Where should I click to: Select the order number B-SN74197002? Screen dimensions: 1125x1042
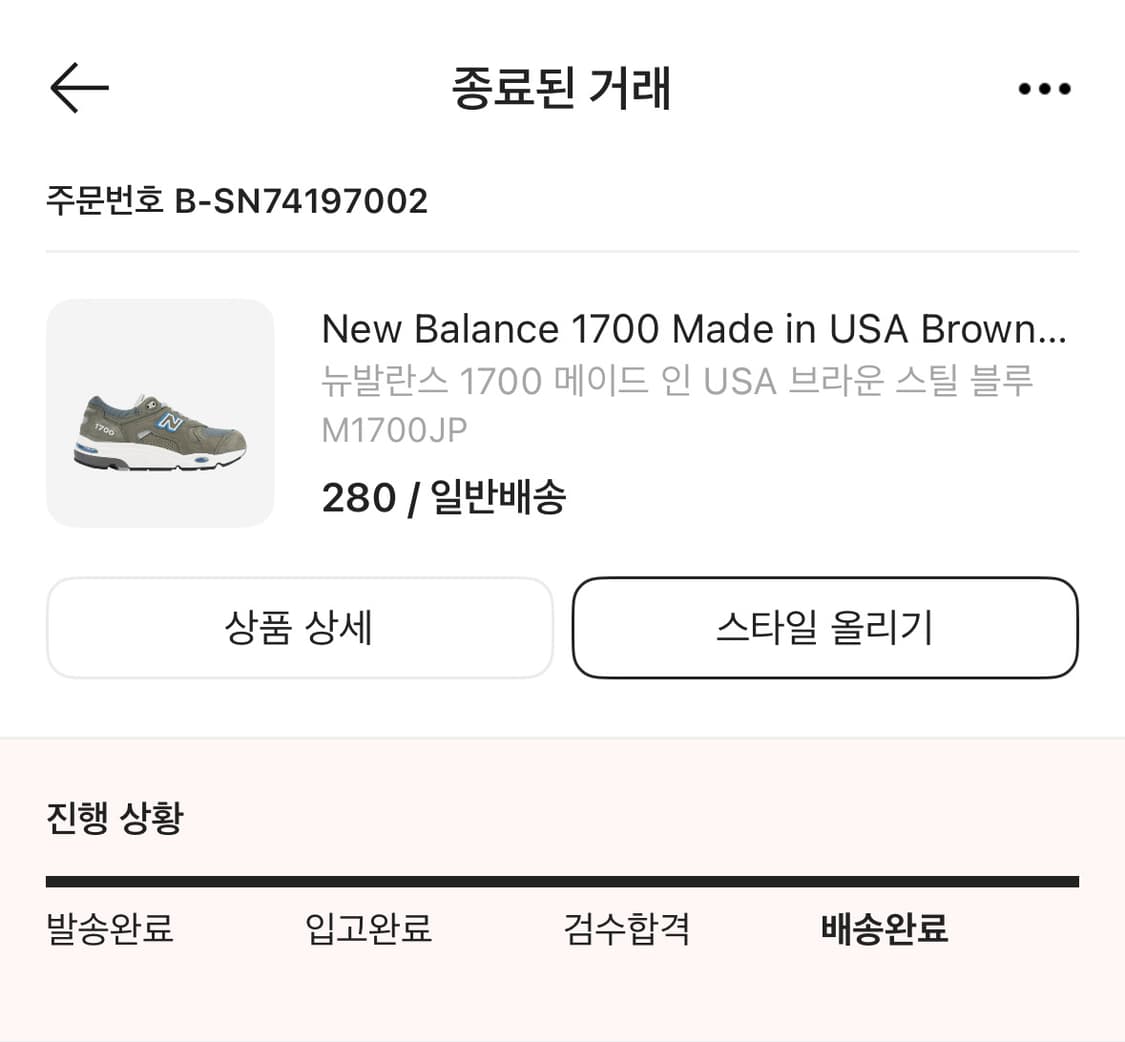tap(237, 201)
